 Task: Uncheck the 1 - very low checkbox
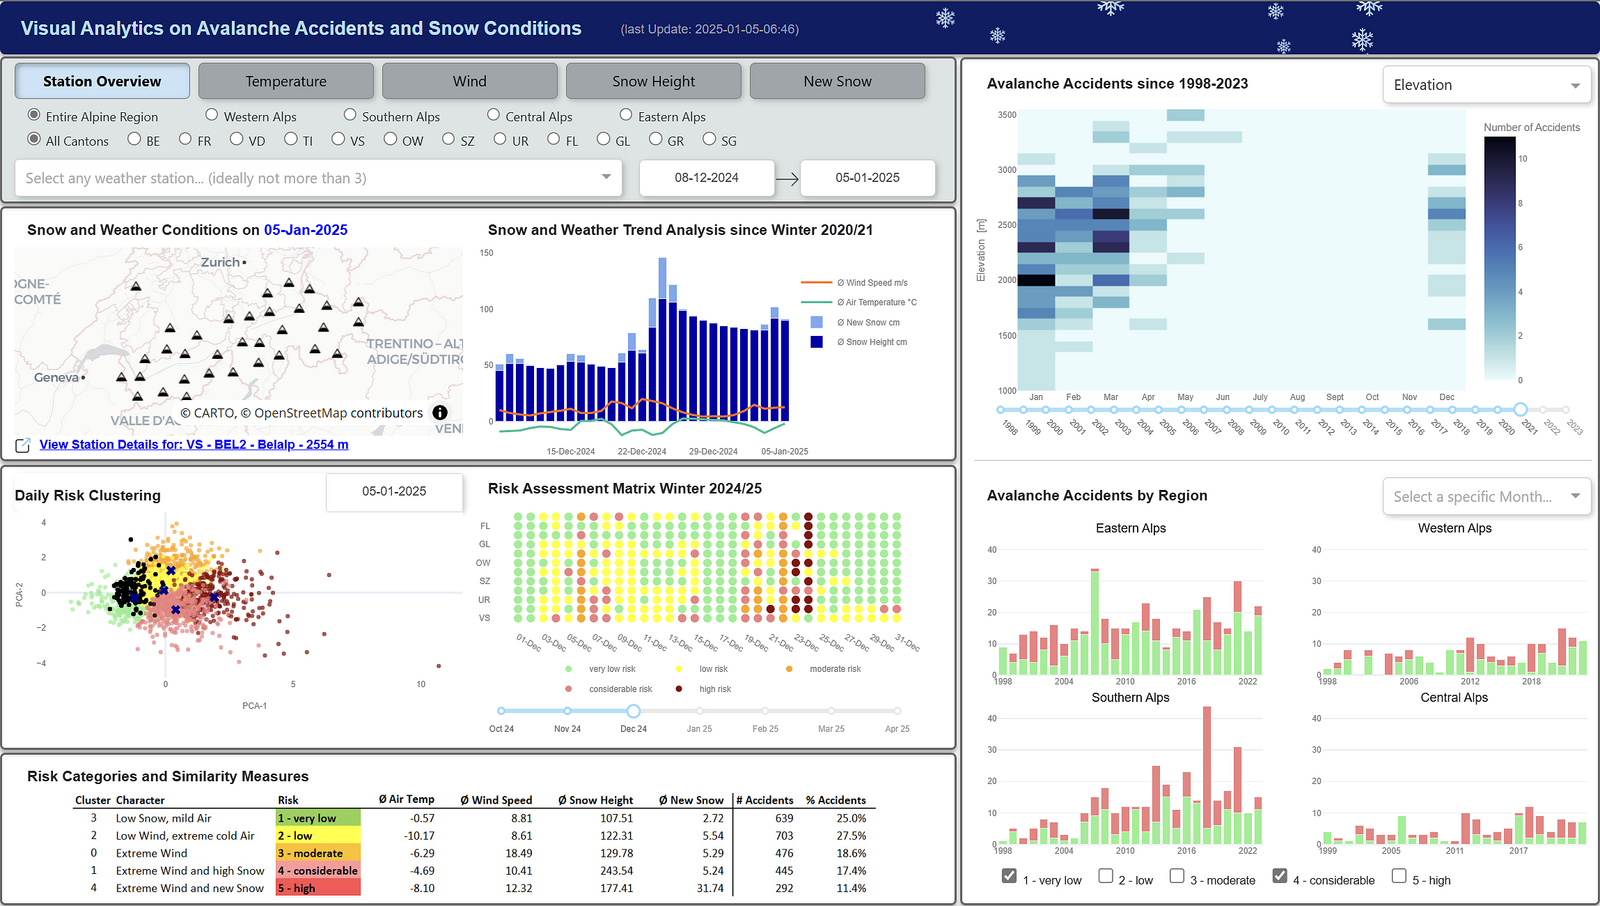click(1009, 876)
